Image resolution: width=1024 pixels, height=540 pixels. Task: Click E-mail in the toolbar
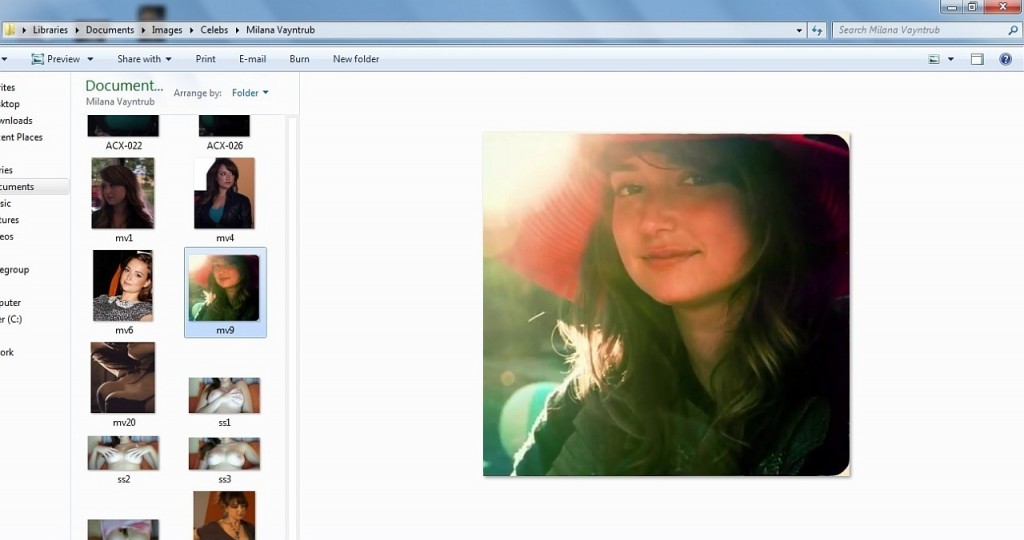point(252,59)
